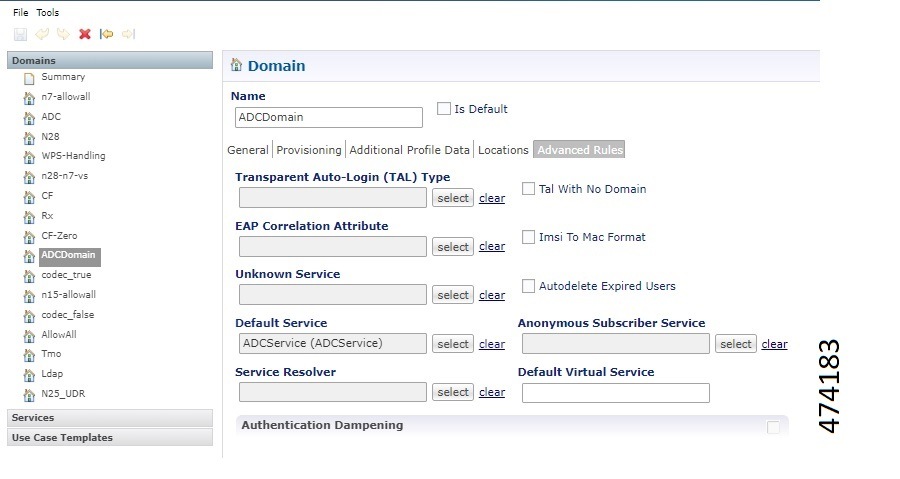The height and width of the screenshot is (479, 900).
Task: Enable the Is Default checkbox
Action: [444, 109]
